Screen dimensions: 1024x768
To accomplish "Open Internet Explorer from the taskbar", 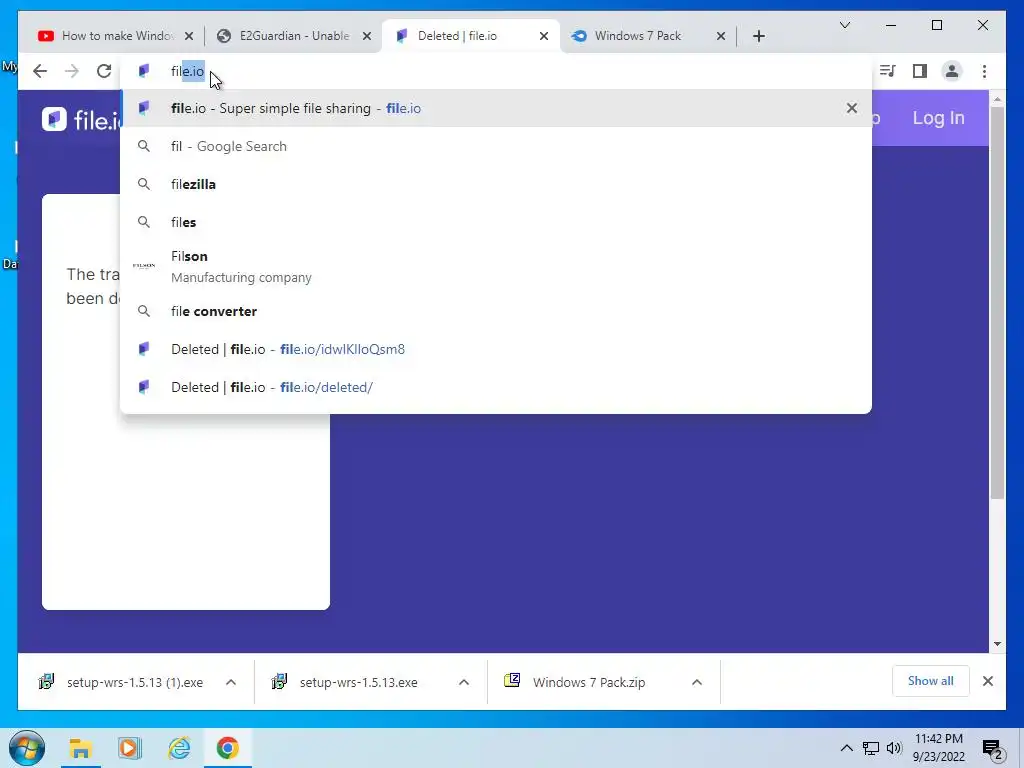I will click(179, 748).
